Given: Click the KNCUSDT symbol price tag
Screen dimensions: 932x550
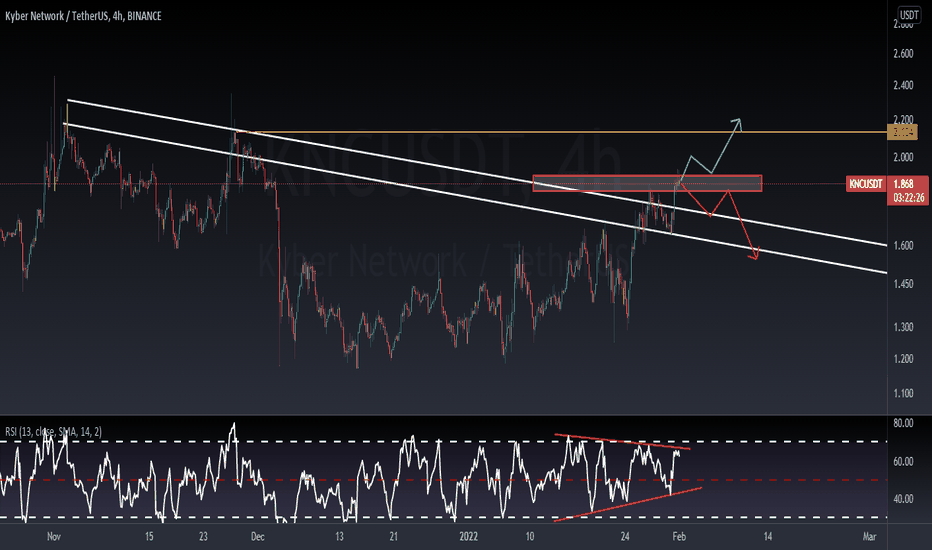Looking at the screenshot, I should (x=865, y=184).
